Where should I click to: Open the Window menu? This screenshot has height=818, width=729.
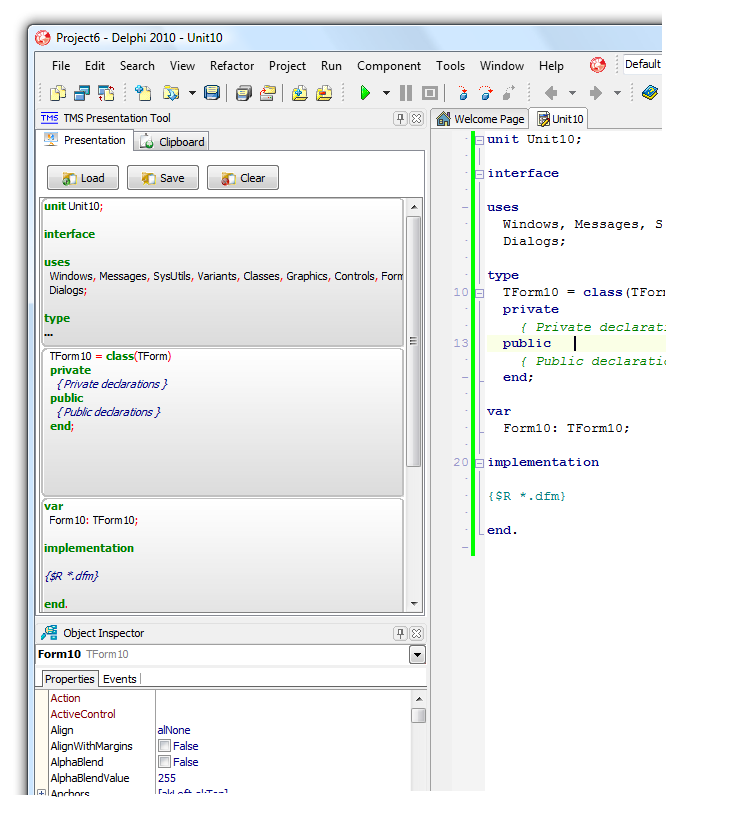pyautogui.click(x=501, y=66)
